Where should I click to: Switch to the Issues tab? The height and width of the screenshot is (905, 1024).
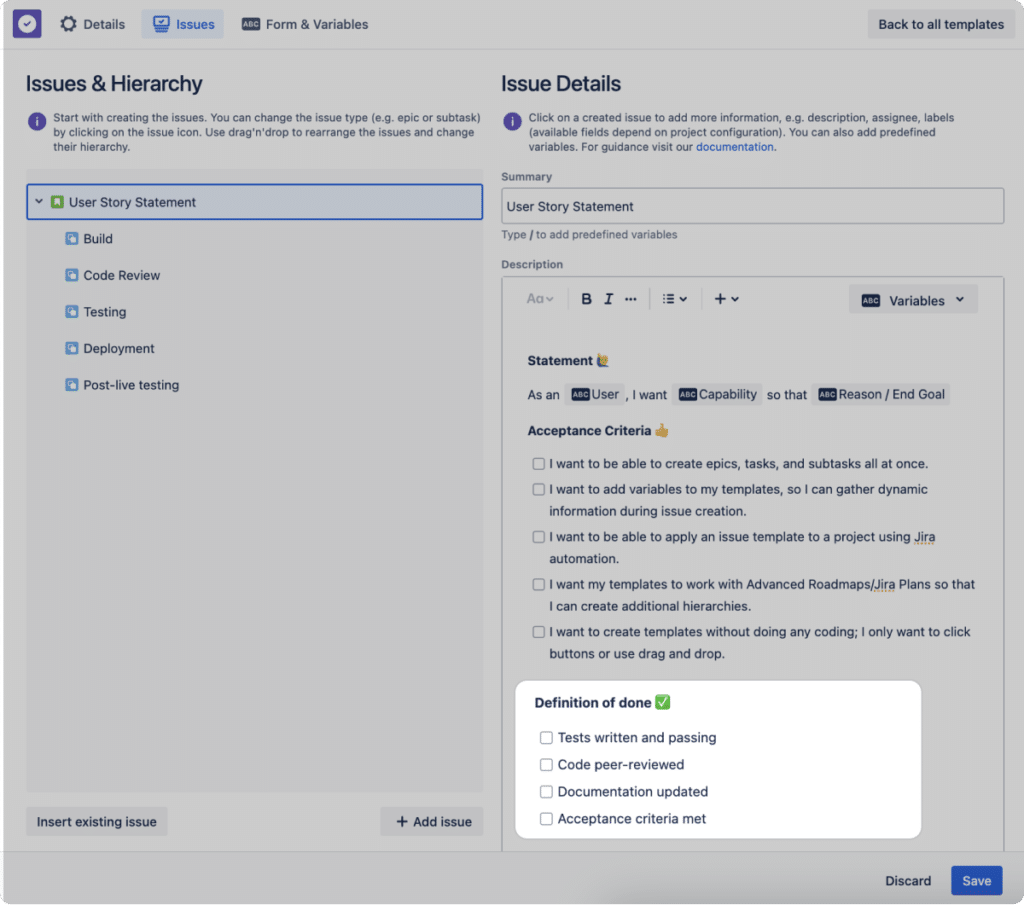coord(183,24)
